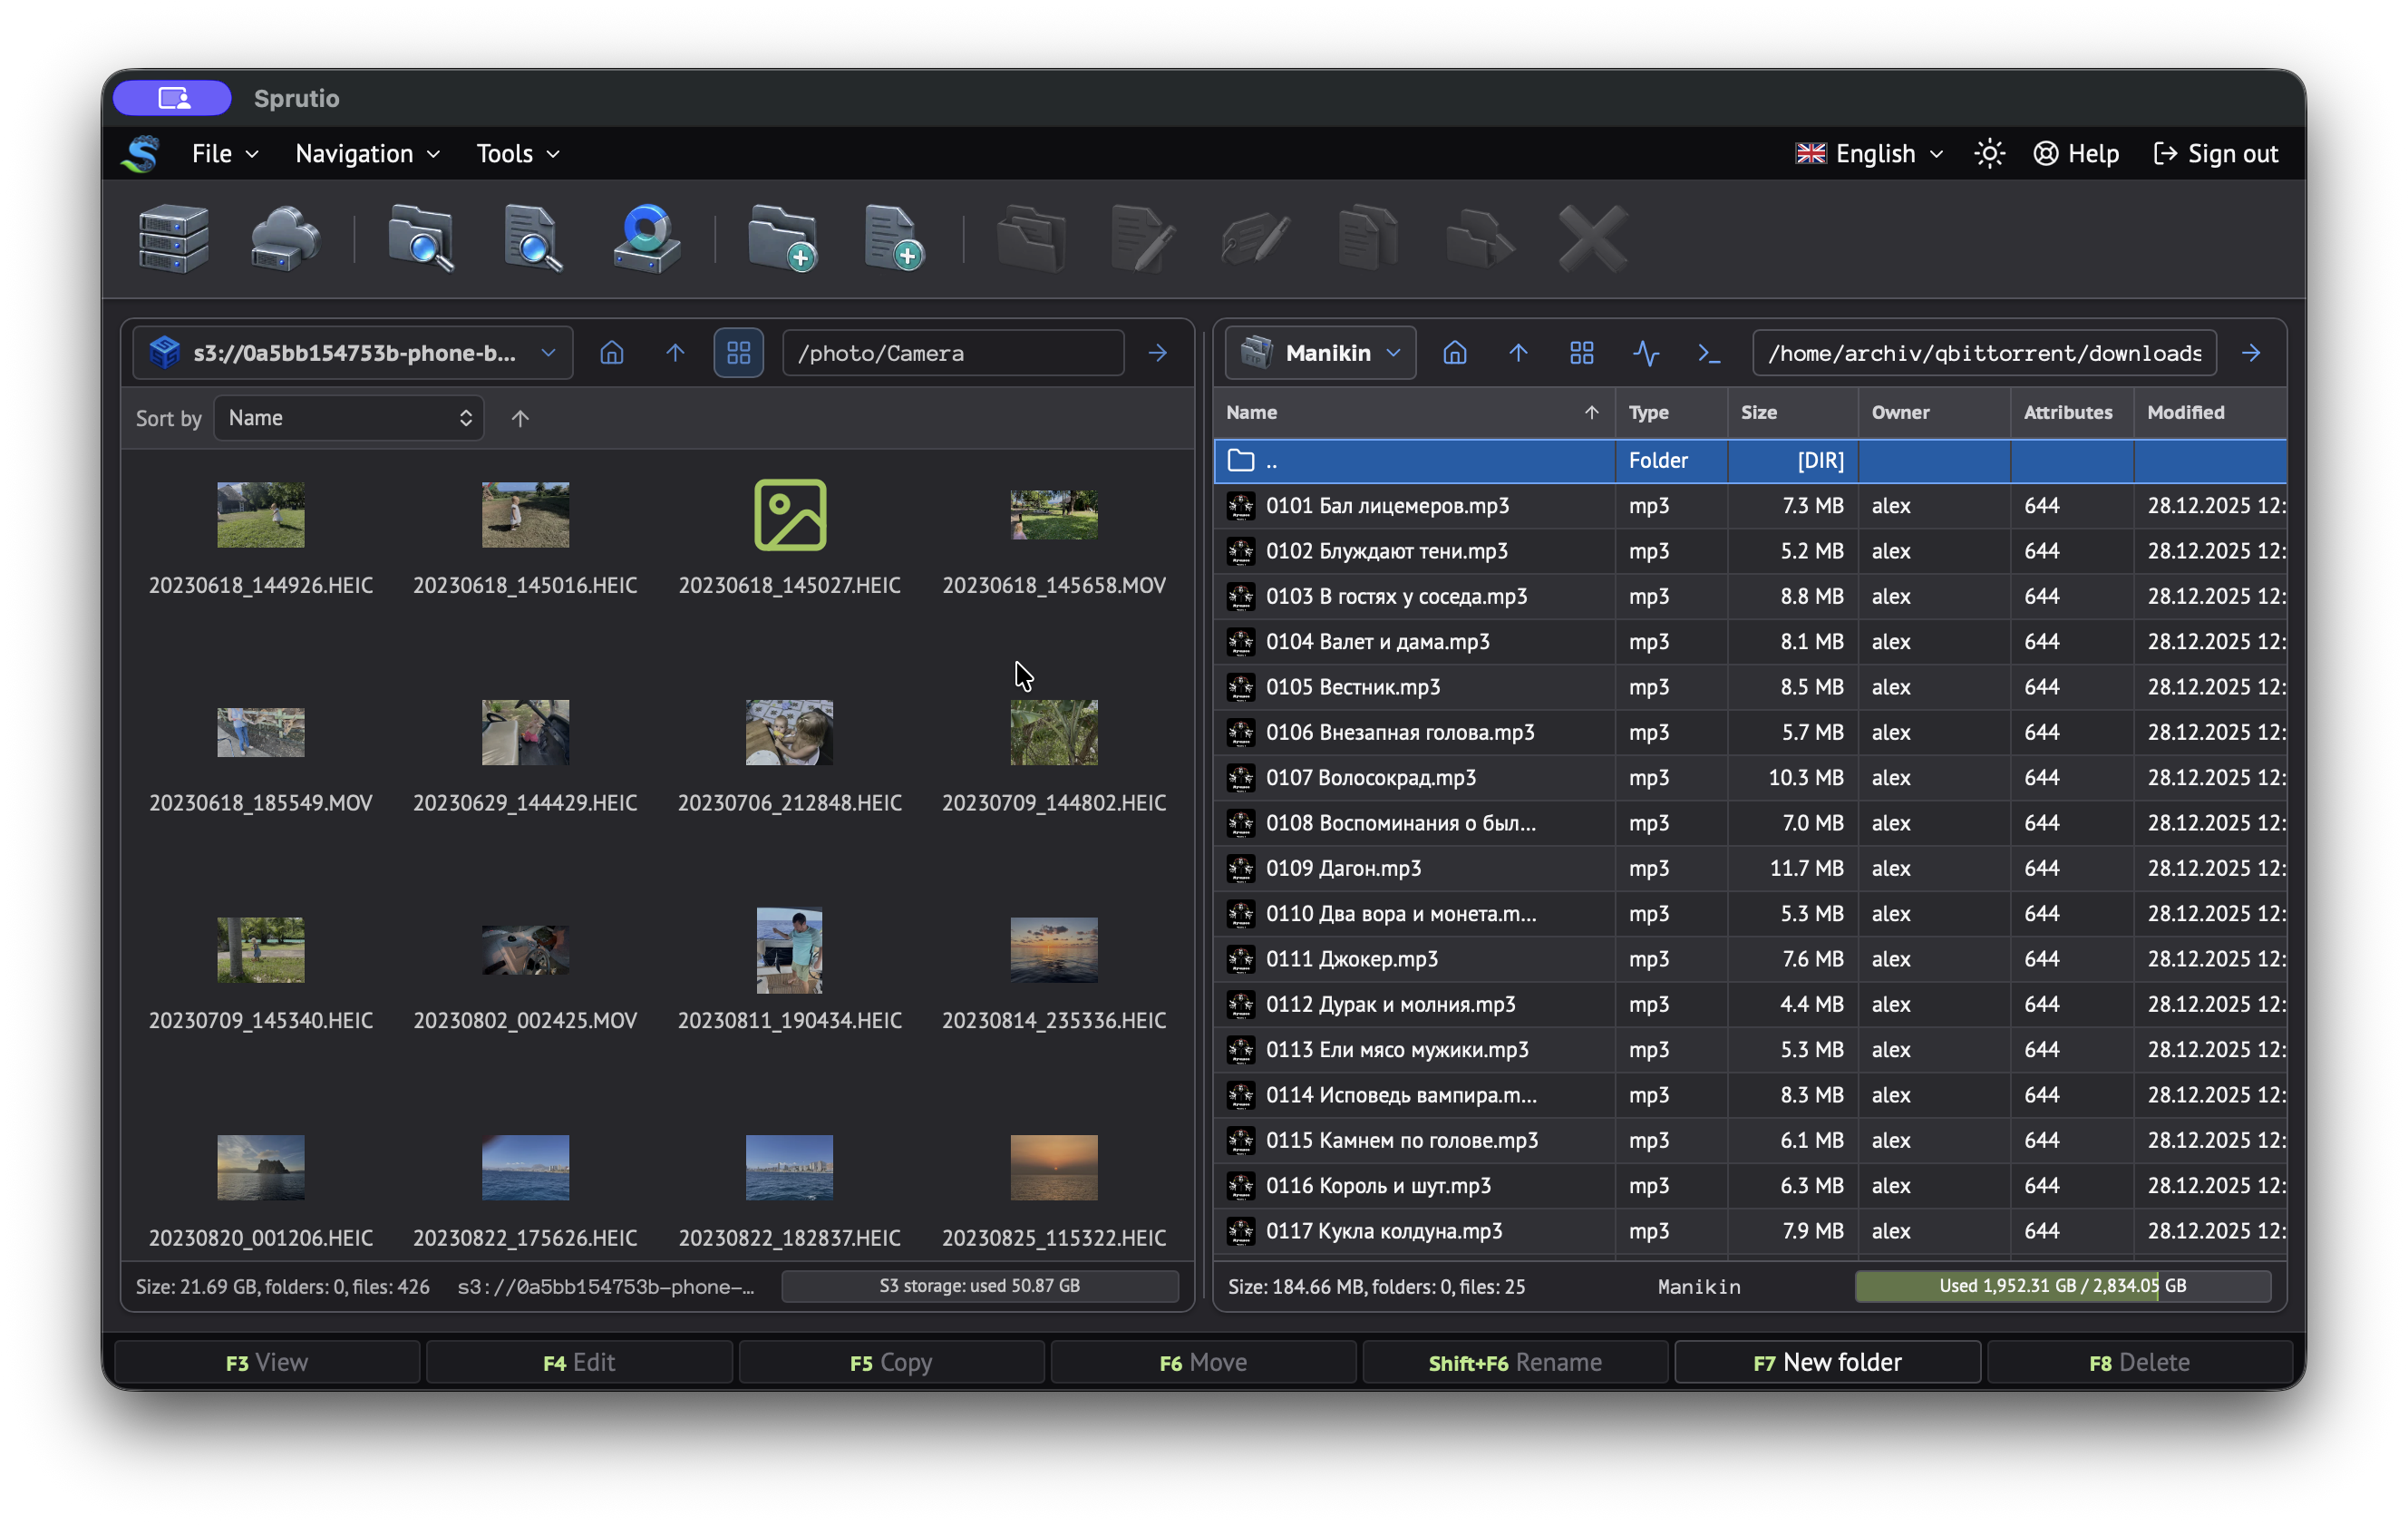Create new folder via toolbar icon
This screenshot has width=2408, height=1525.
783,238
